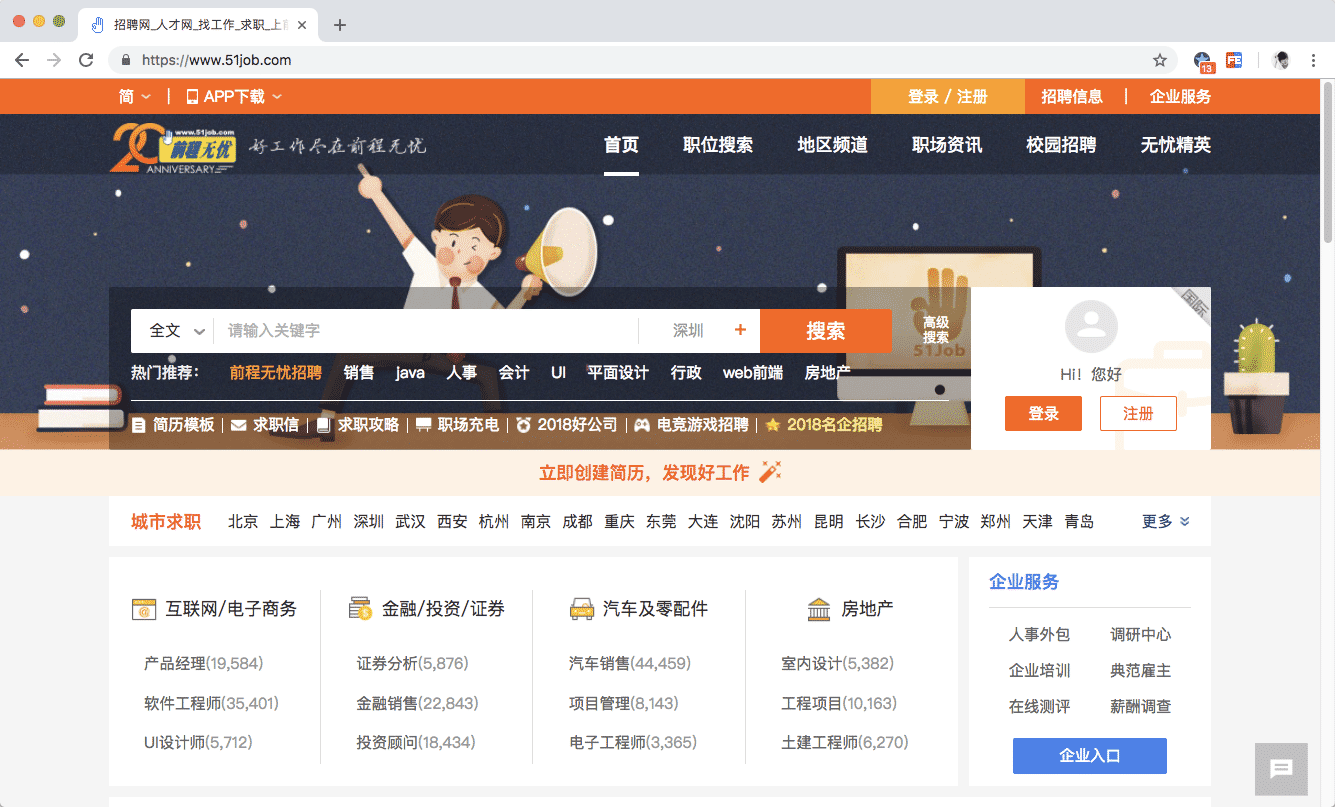1335x807 pixels.
Task: Open 高级搜索 advanced search
Action: (x=936, y=330)
